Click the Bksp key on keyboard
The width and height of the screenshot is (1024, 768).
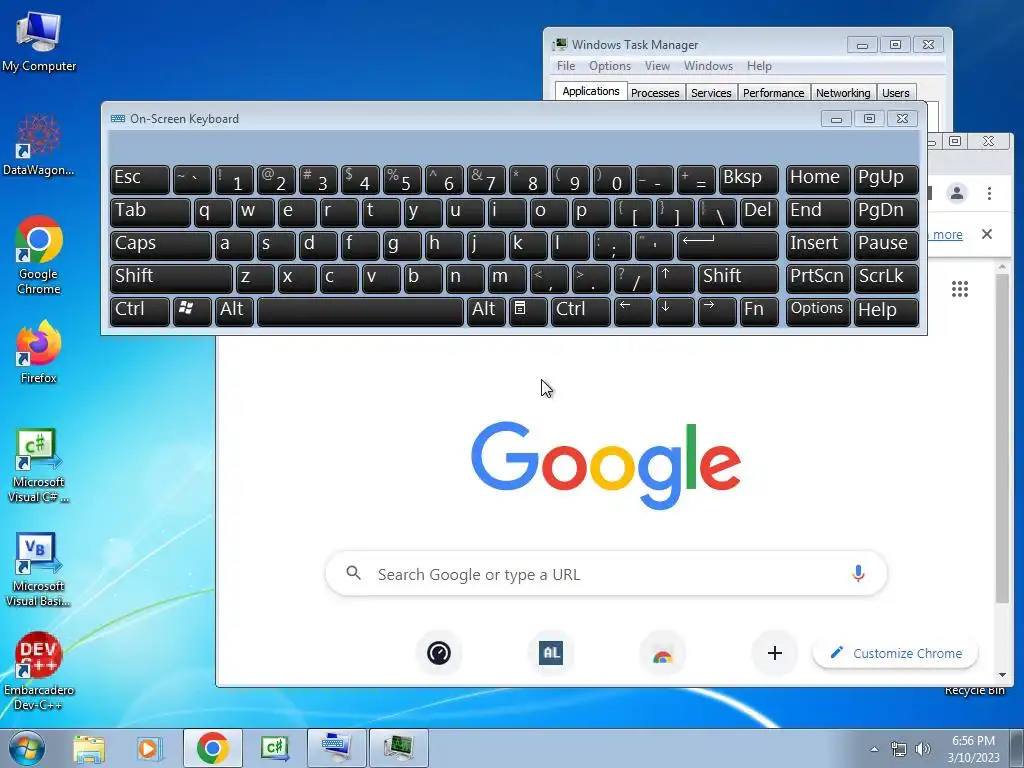point(748,179)
